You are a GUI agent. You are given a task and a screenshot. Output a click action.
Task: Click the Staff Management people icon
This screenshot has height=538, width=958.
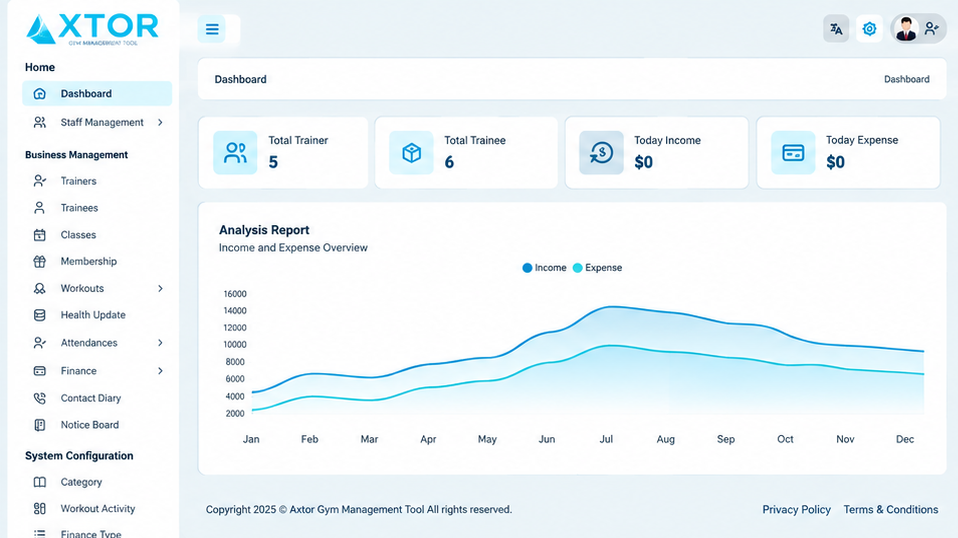tap(40, 122)
